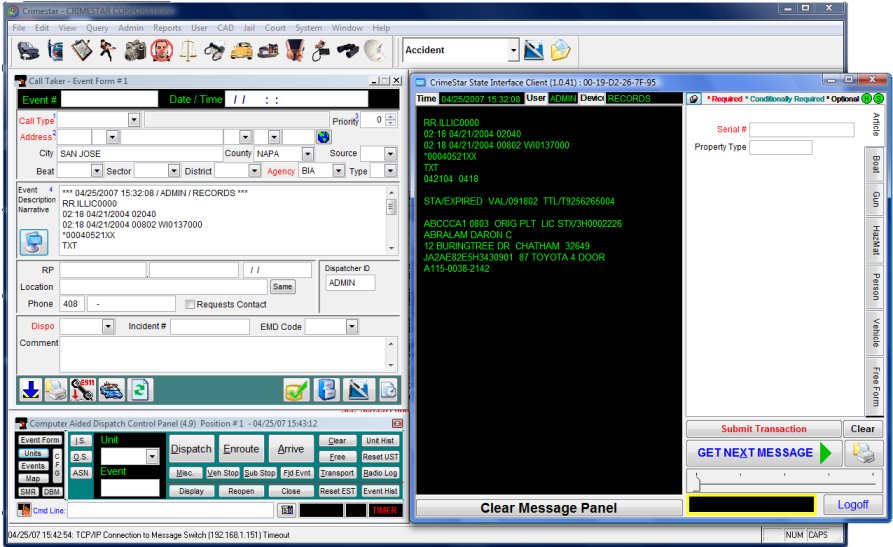Open the Unit dropdown in CAD panel
This screenshot has width=893, height=547.
click(x=152, y=456)
